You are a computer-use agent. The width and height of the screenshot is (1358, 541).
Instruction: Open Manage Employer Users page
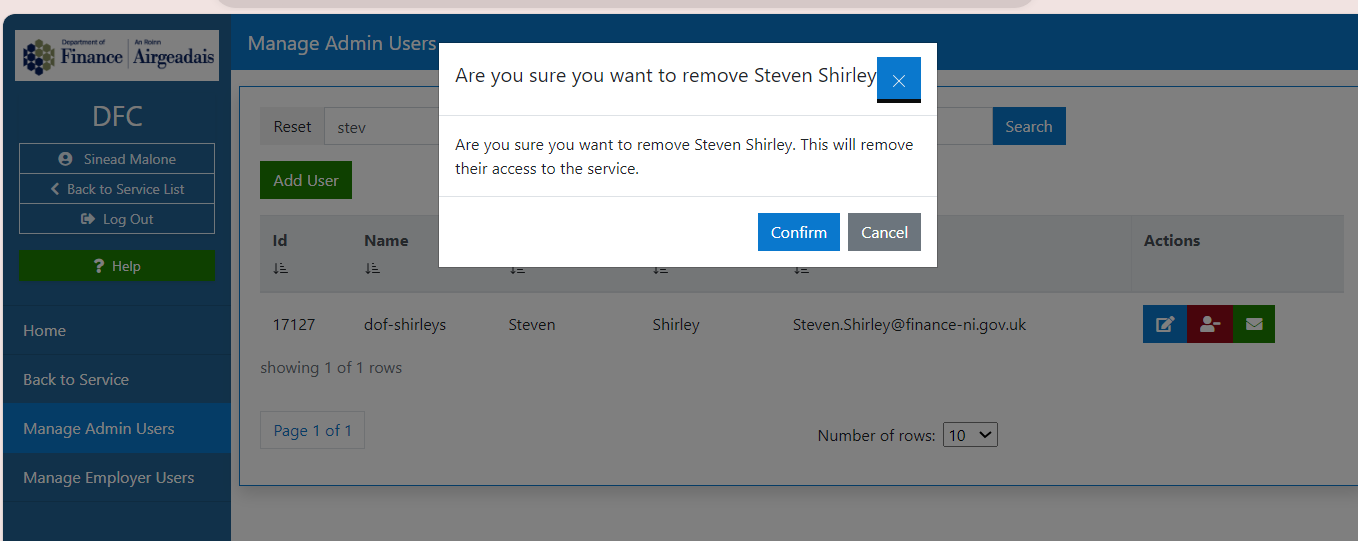click(109, 477)
